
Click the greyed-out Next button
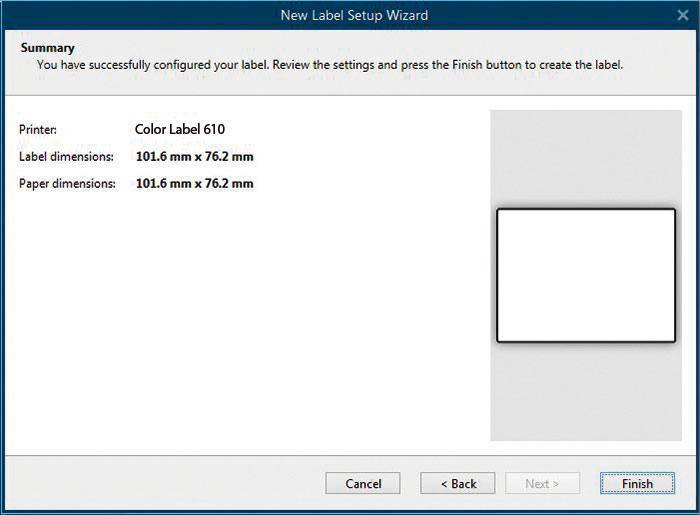coord(542,483)
